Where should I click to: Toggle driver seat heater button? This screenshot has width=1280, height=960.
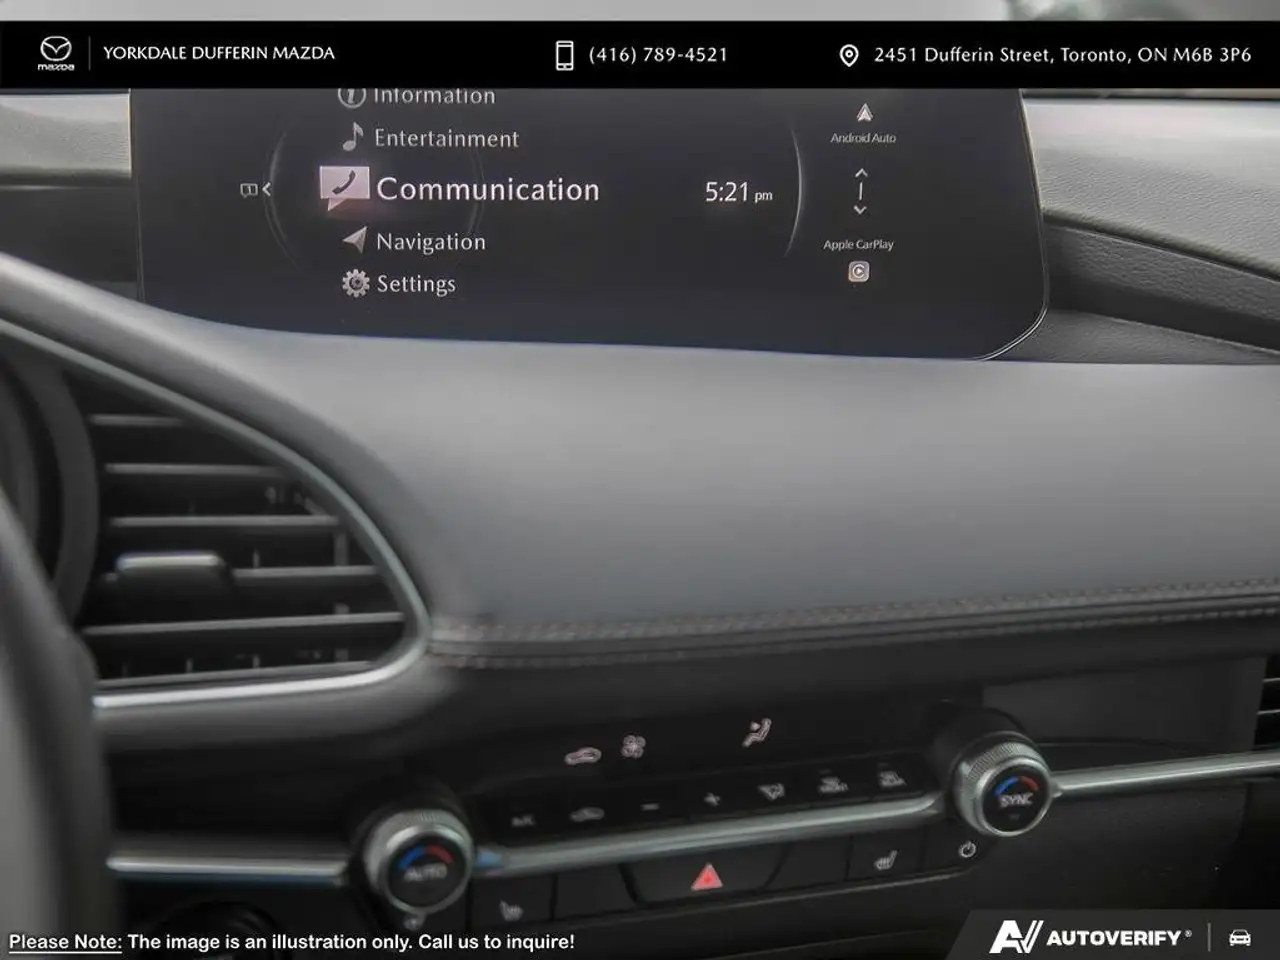tap(511, 910)
